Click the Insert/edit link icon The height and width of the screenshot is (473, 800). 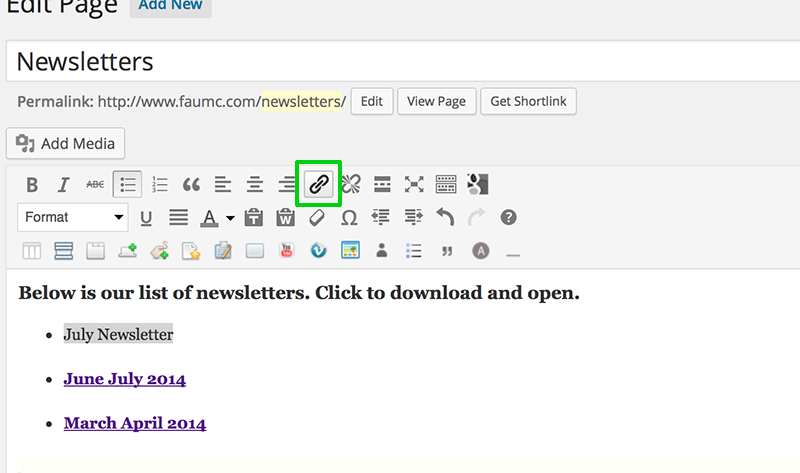(x=318, y=184)
